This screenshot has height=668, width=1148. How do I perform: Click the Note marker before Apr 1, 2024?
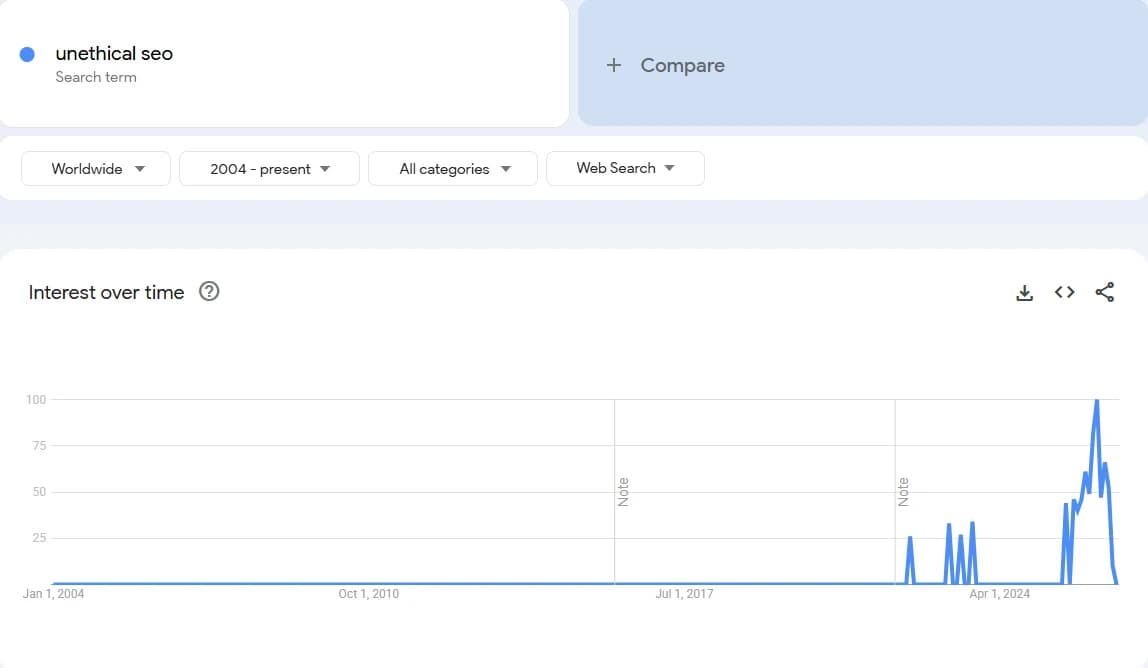pyautogui.click(x=903, y=491)
